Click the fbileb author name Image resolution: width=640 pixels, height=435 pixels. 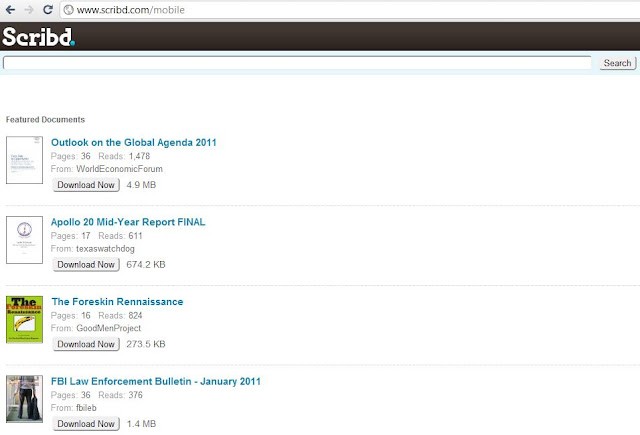[86, 408]
